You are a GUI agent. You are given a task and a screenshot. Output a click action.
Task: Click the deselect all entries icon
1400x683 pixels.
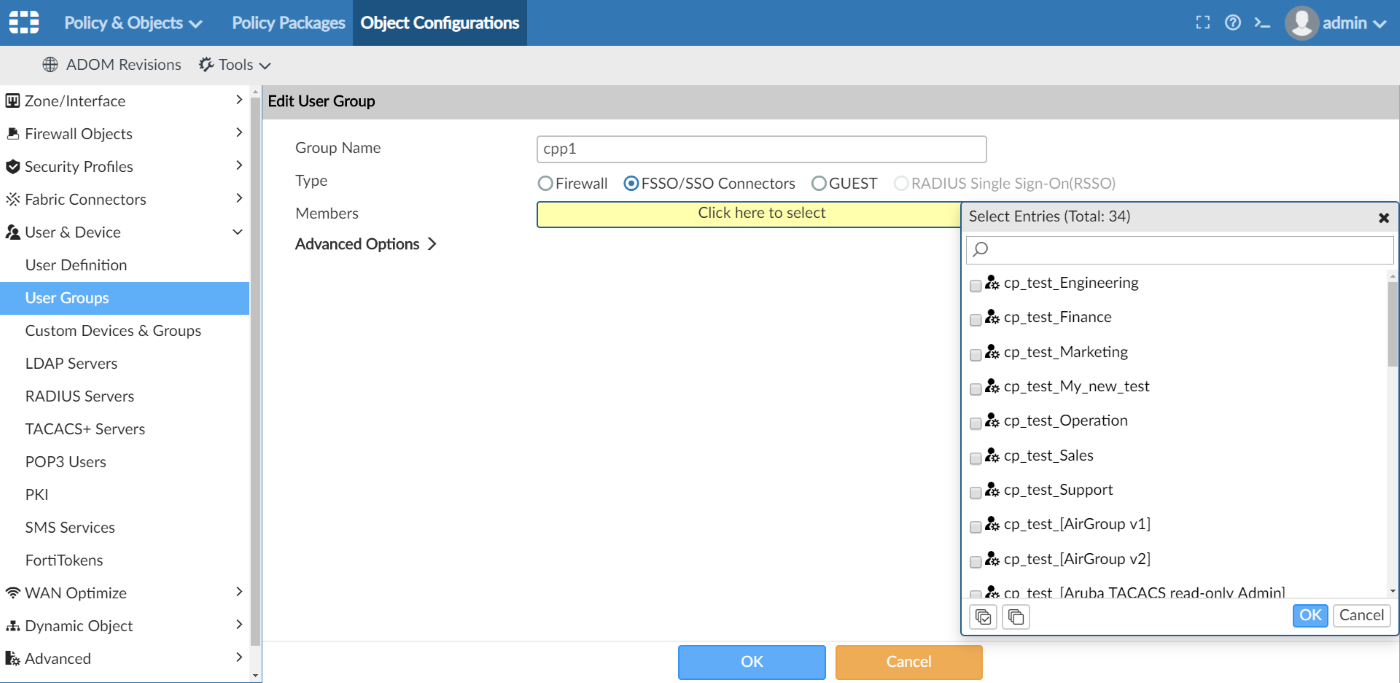(x=1015, y=617)
